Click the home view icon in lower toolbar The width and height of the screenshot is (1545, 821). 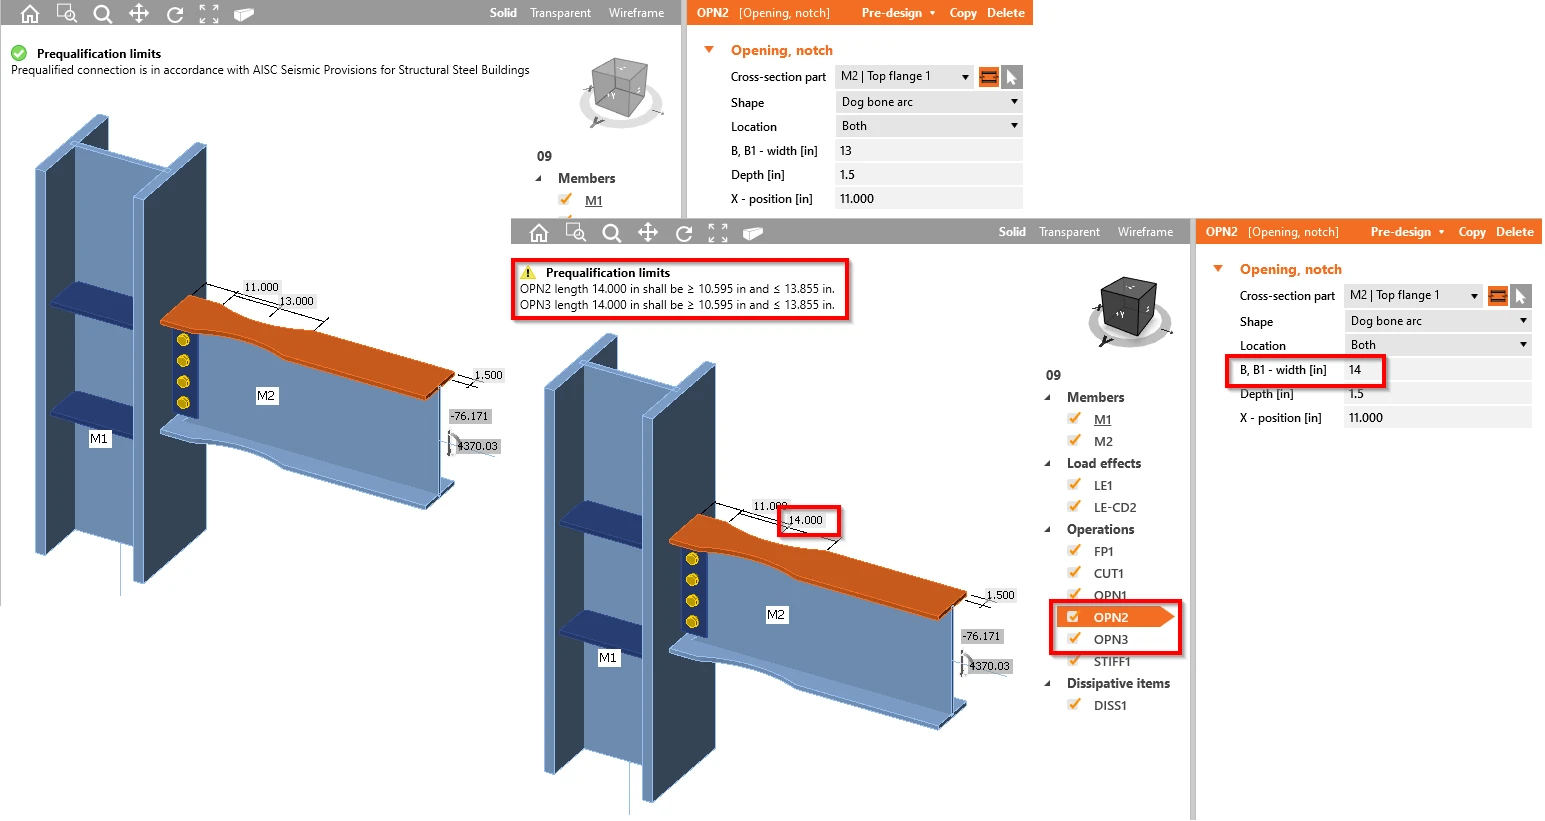(x=539, y=232)
